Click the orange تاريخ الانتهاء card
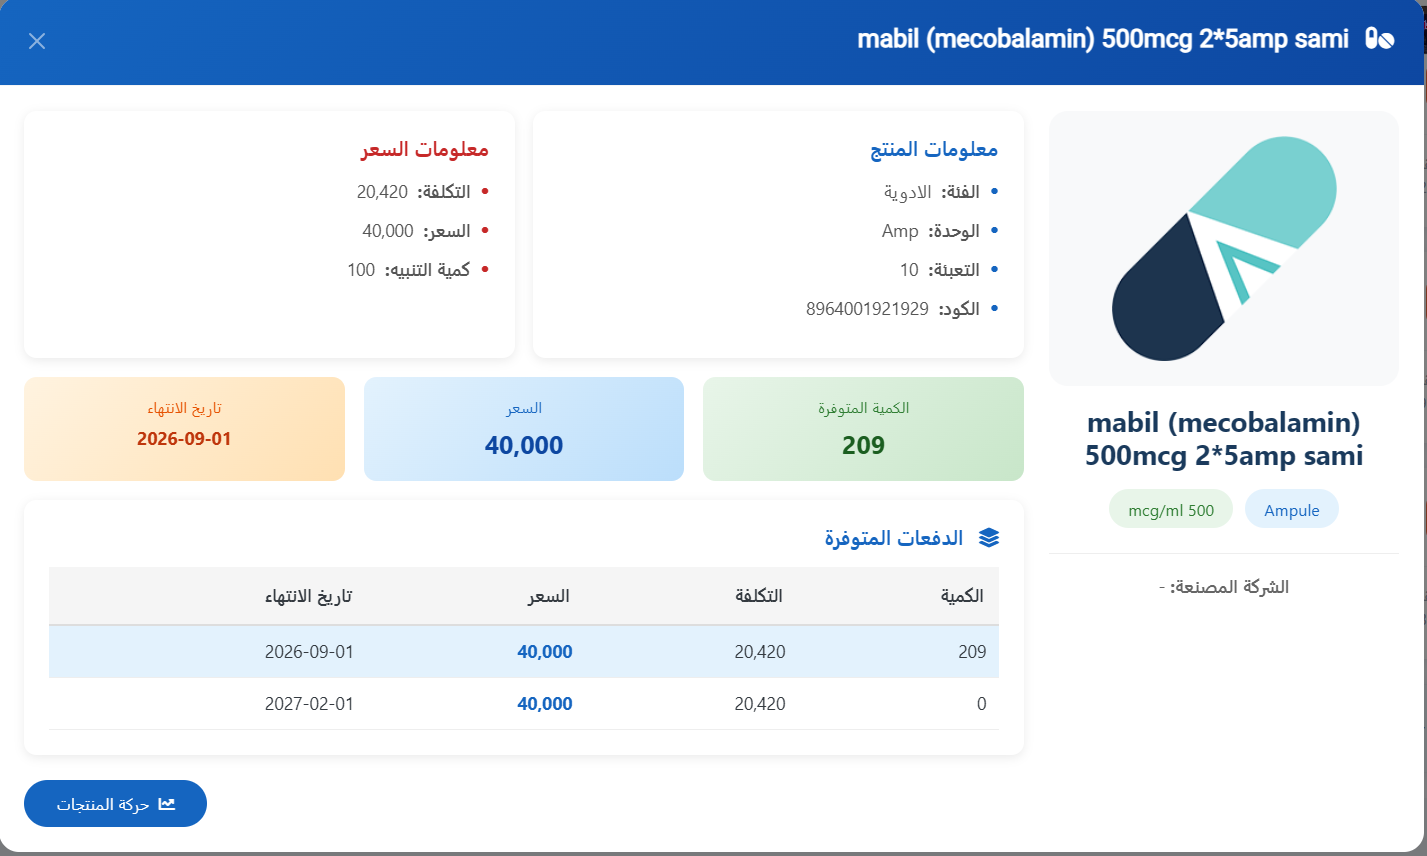This screenshot has height=856, width=1427. [x=184, y=429]
